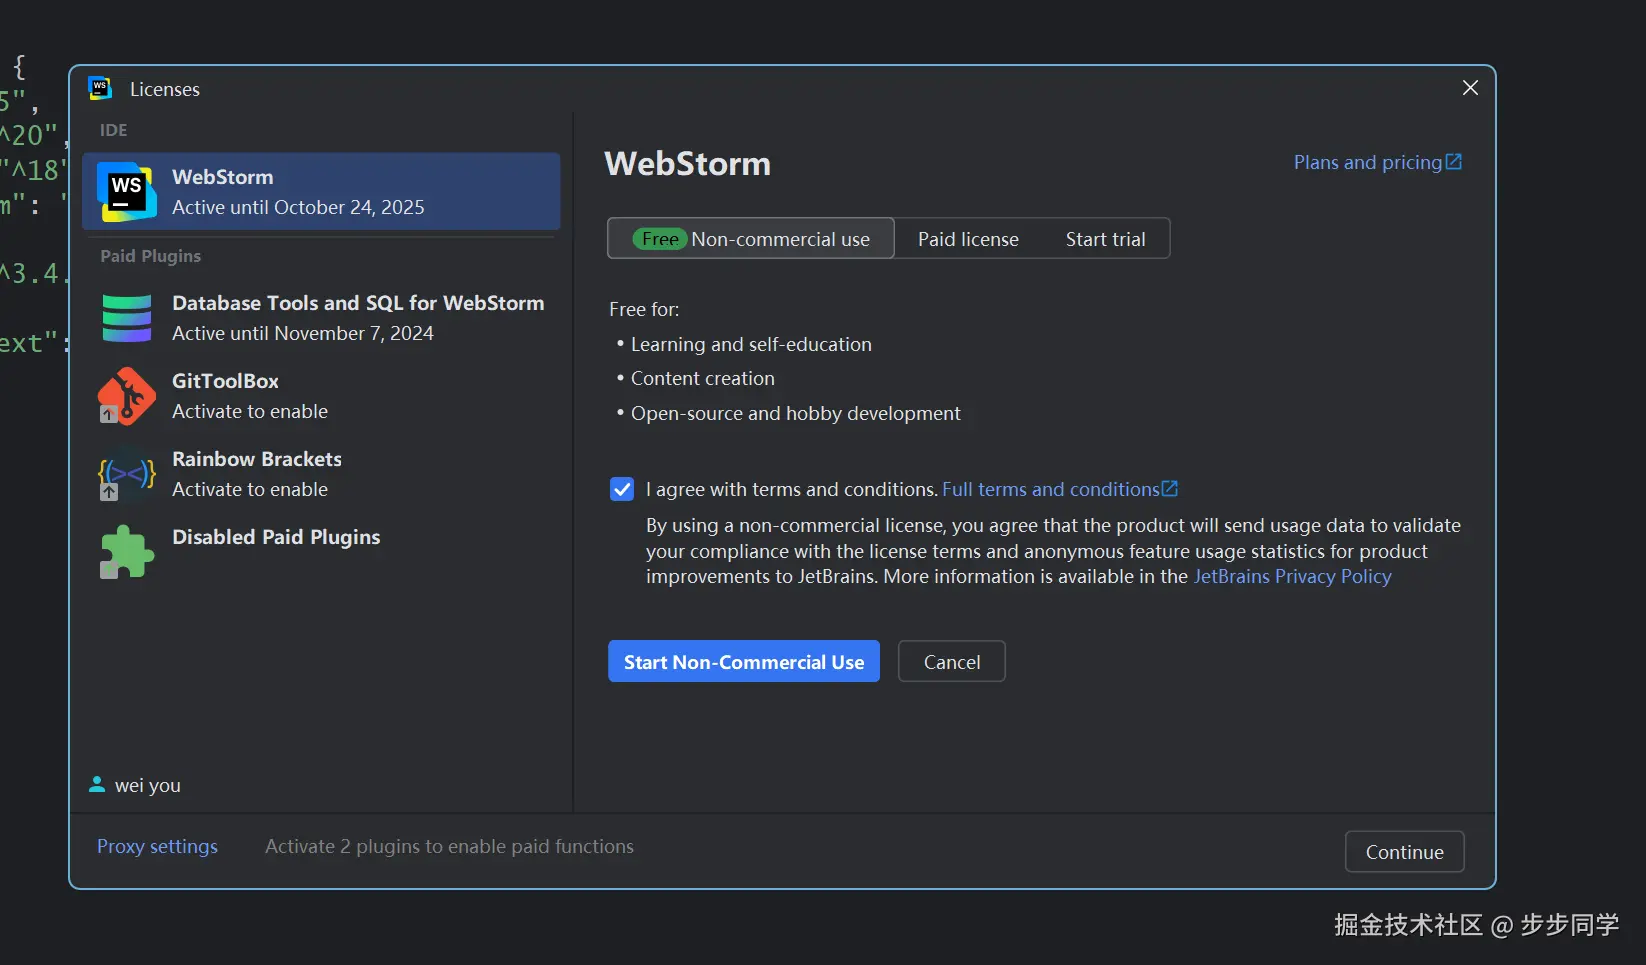
Task: Click the 'Content creation' bullet text
Action: click(702, 378)
